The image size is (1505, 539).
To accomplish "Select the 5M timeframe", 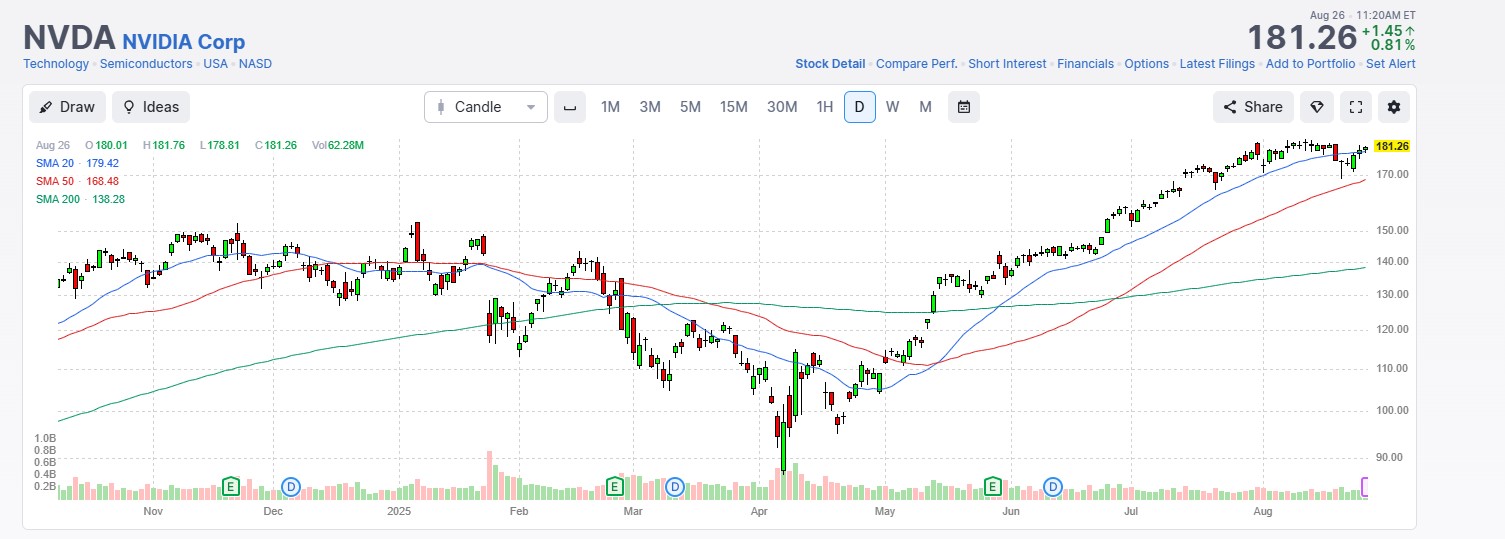I will (x=690, y=107).
